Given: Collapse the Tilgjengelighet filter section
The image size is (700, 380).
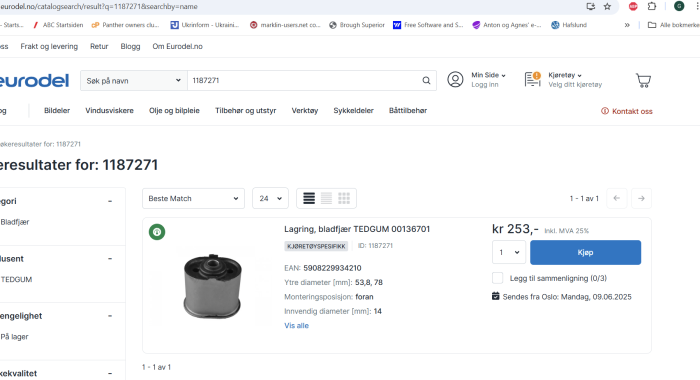Looking at the screenshot, I should tap(110, 316).
